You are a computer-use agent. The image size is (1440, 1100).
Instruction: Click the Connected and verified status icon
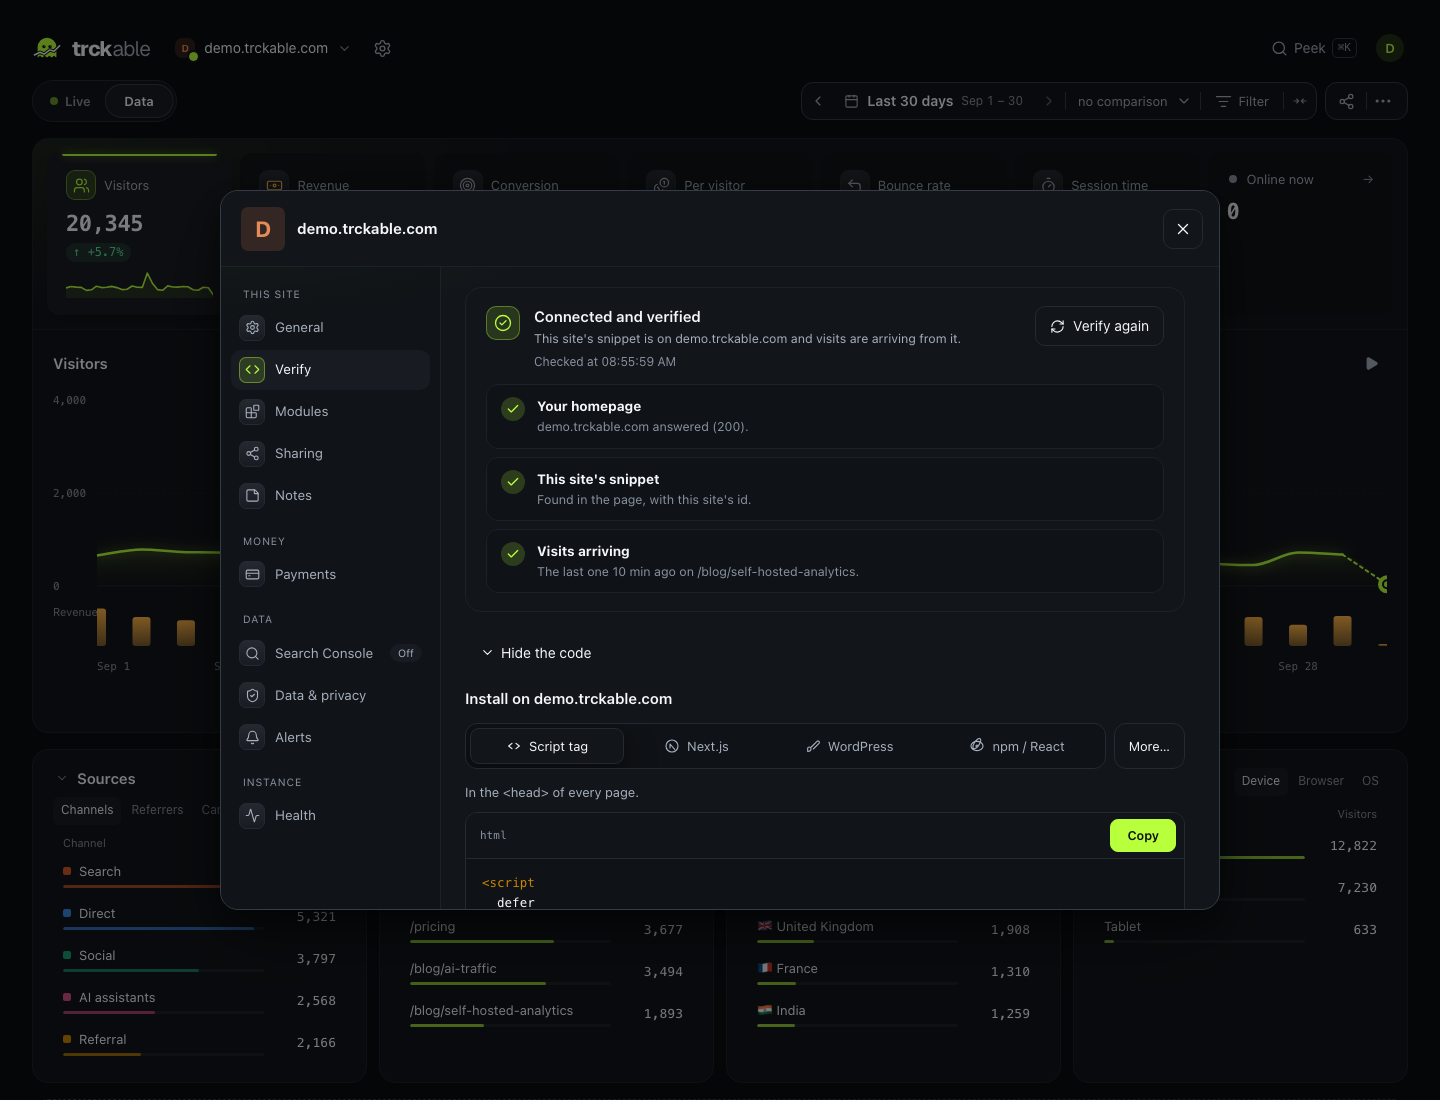pos(503,323)
